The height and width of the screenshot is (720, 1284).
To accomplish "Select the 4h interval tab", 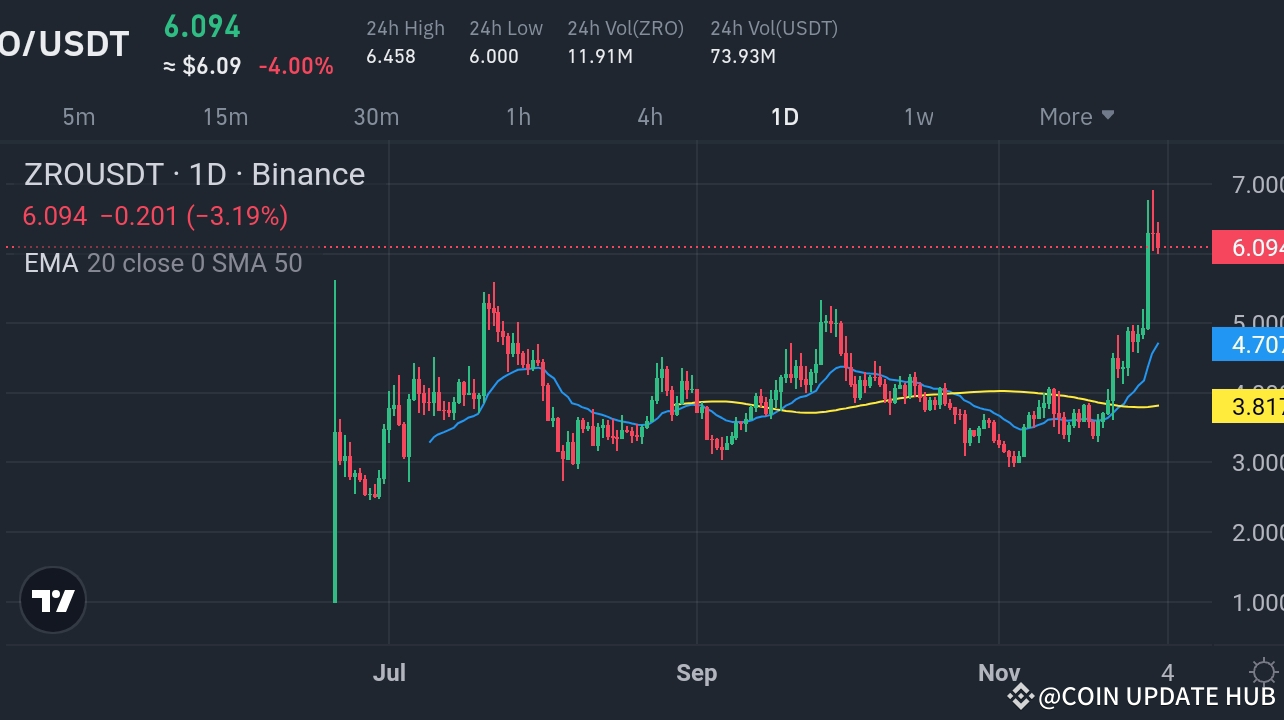I will pyautogui.click(x=648, y=116).
